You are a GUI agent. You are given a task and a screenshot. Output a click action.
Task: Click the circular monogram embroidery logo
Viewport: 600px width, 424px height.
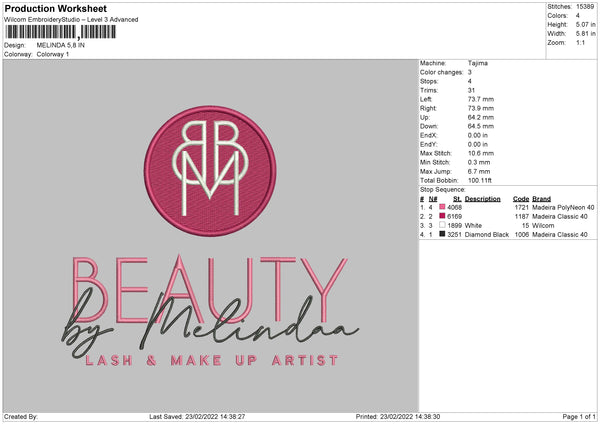point(210,171)
